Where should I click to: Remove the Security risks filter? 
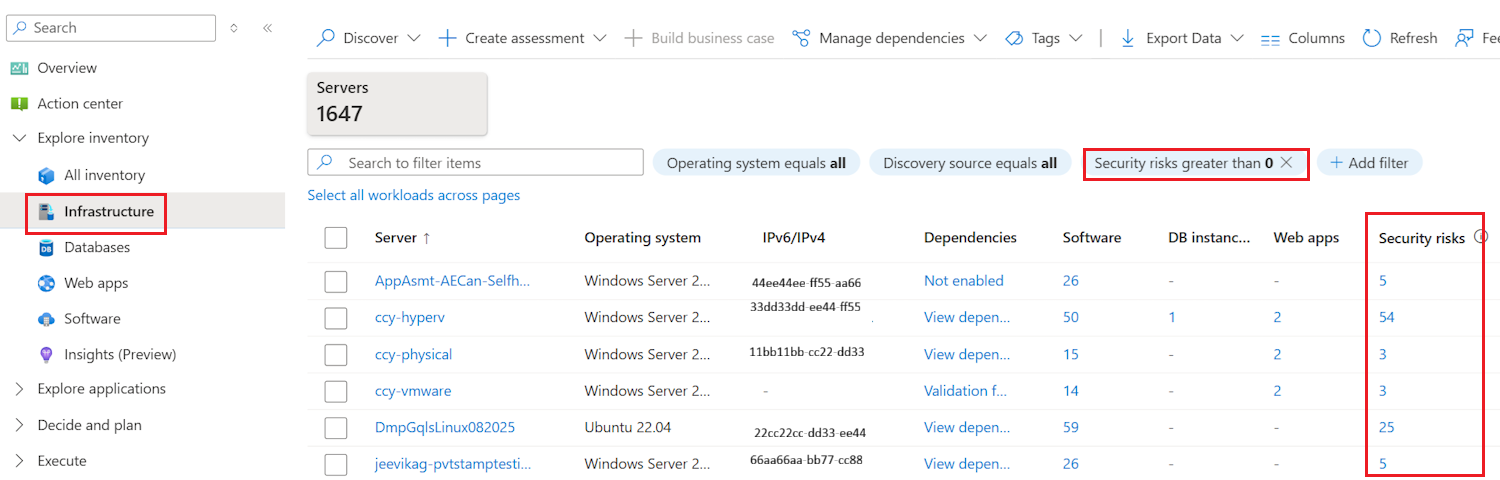point(1287,162)
